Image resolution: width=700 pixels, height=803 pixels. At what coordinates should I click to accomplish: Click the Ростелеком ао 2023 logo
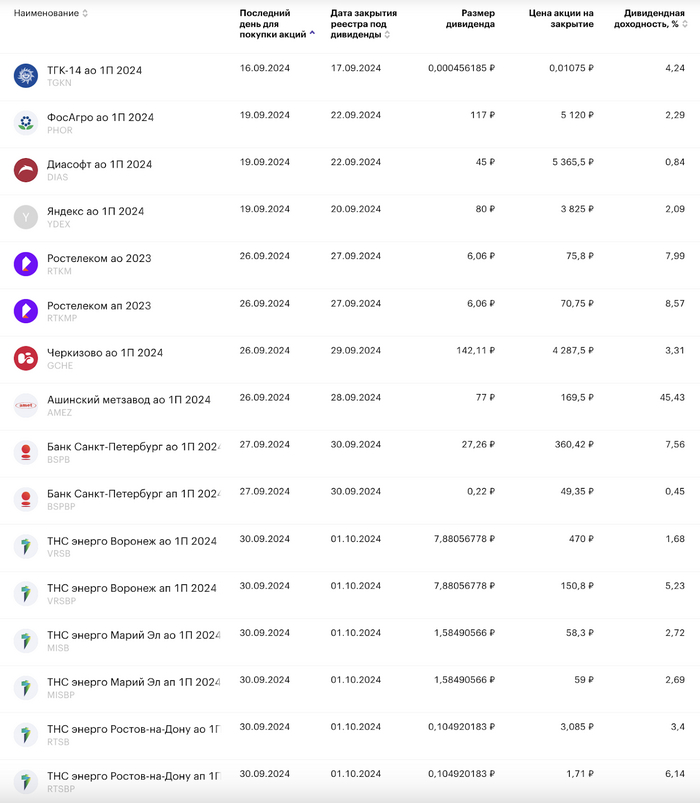pos(25,263)
